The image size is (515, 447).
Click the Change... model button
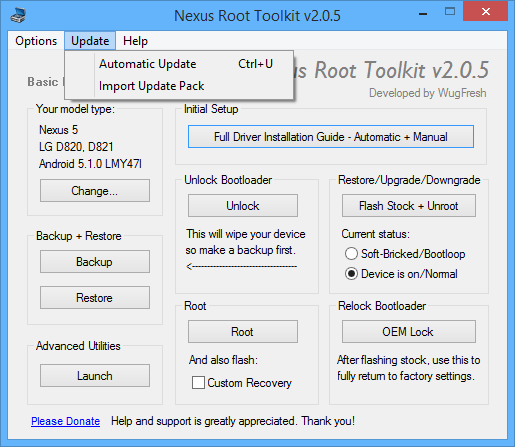click(95, 191)
